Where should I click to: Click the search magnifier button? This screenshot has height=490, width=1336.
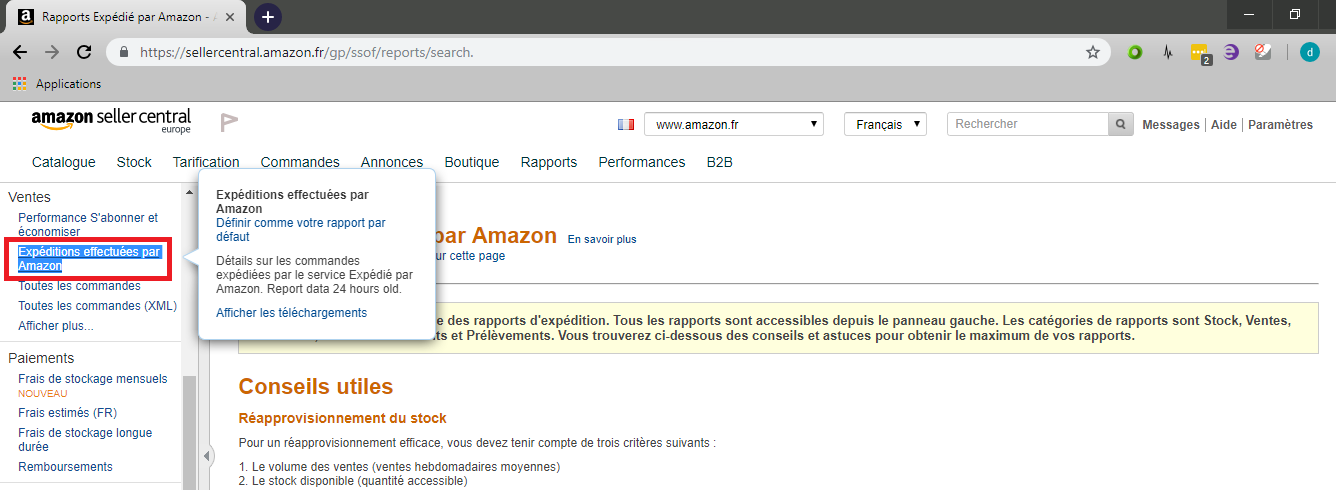(1121, 124)
